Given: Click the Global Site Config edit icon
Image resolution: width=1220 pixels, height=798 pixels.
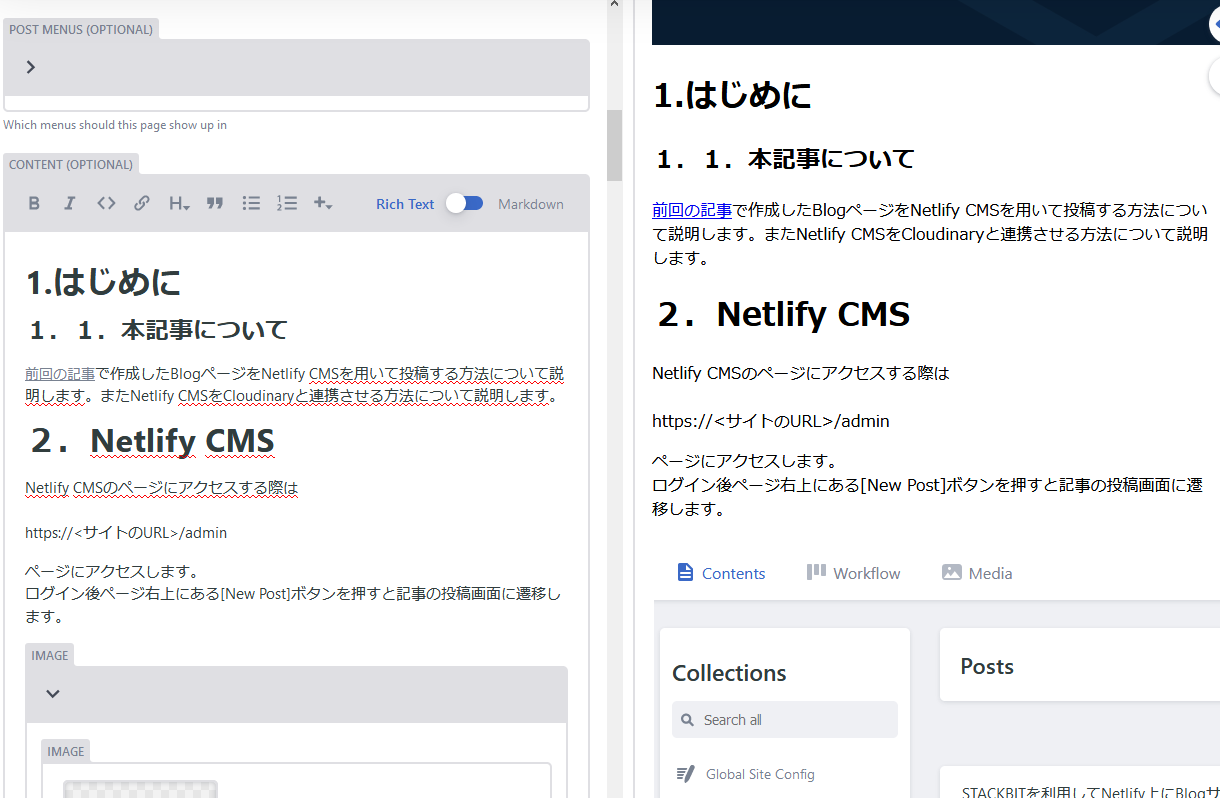Looking at the screenshot, I should coord(685,774).
